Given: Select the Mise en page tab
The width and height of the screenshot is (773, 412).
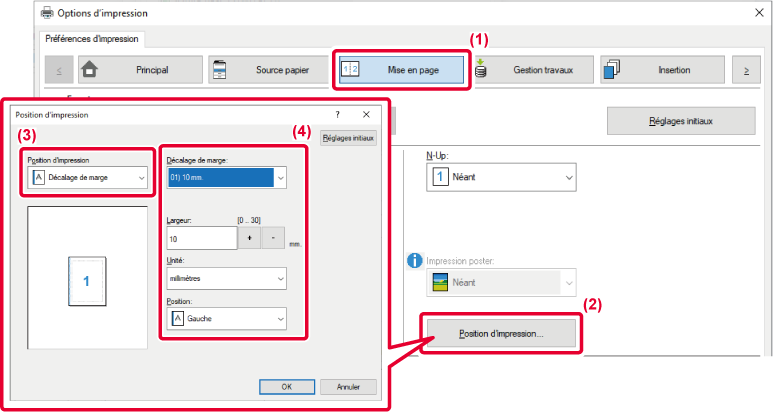Looking at the screenshot, I should tap(402, 70).
